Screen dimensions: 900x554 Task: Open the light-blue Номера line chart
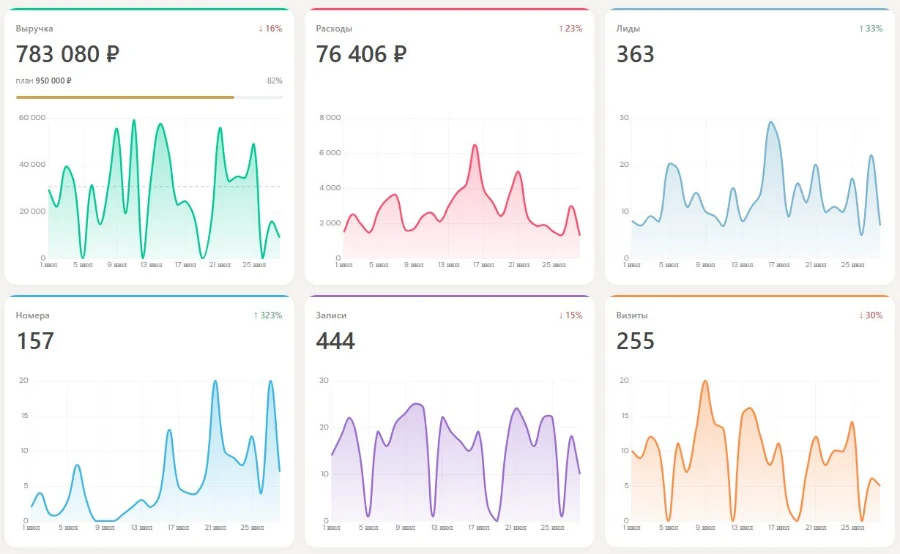[x=156, y=451]
